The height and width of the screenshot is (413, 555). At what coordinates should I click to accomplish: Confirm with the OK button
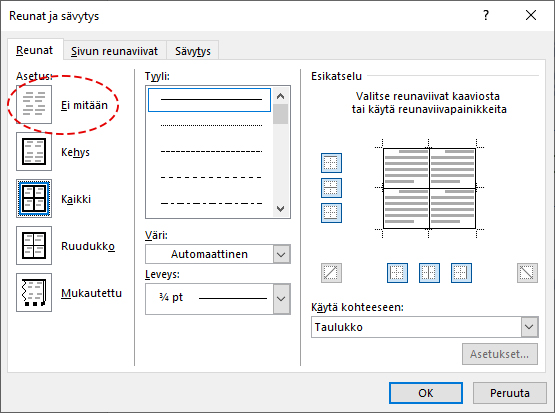[426, 393]
